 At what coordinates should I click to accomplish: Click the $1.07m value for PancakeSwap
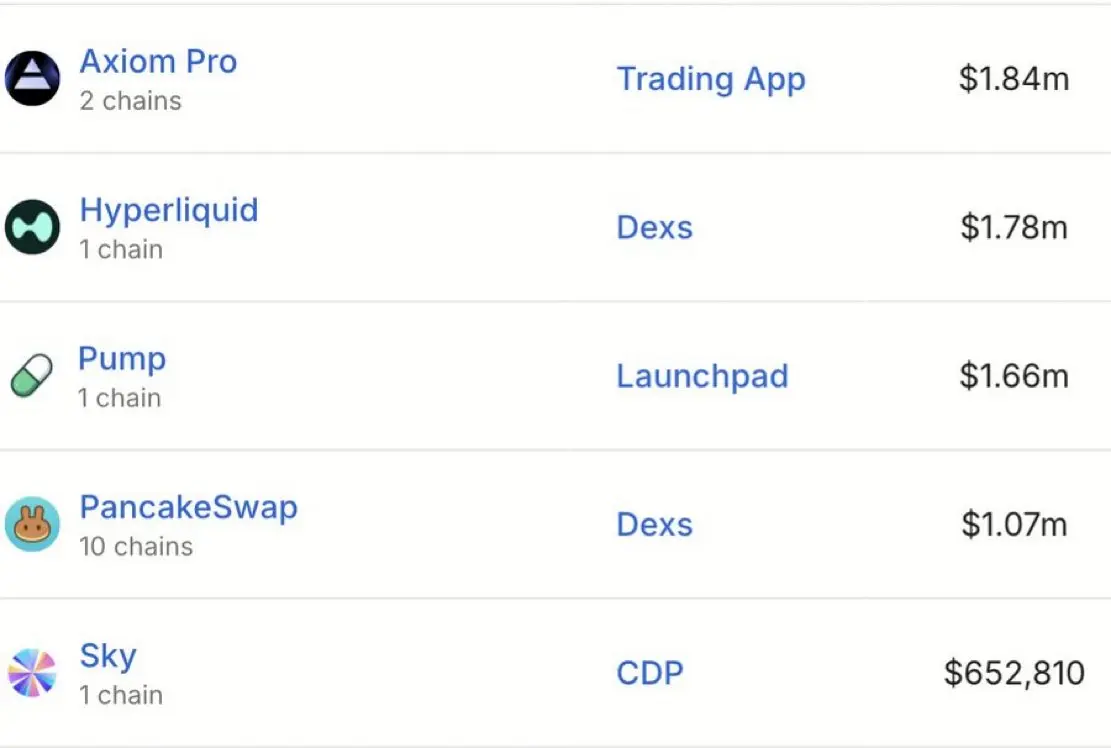click(x=1014, y=525)
